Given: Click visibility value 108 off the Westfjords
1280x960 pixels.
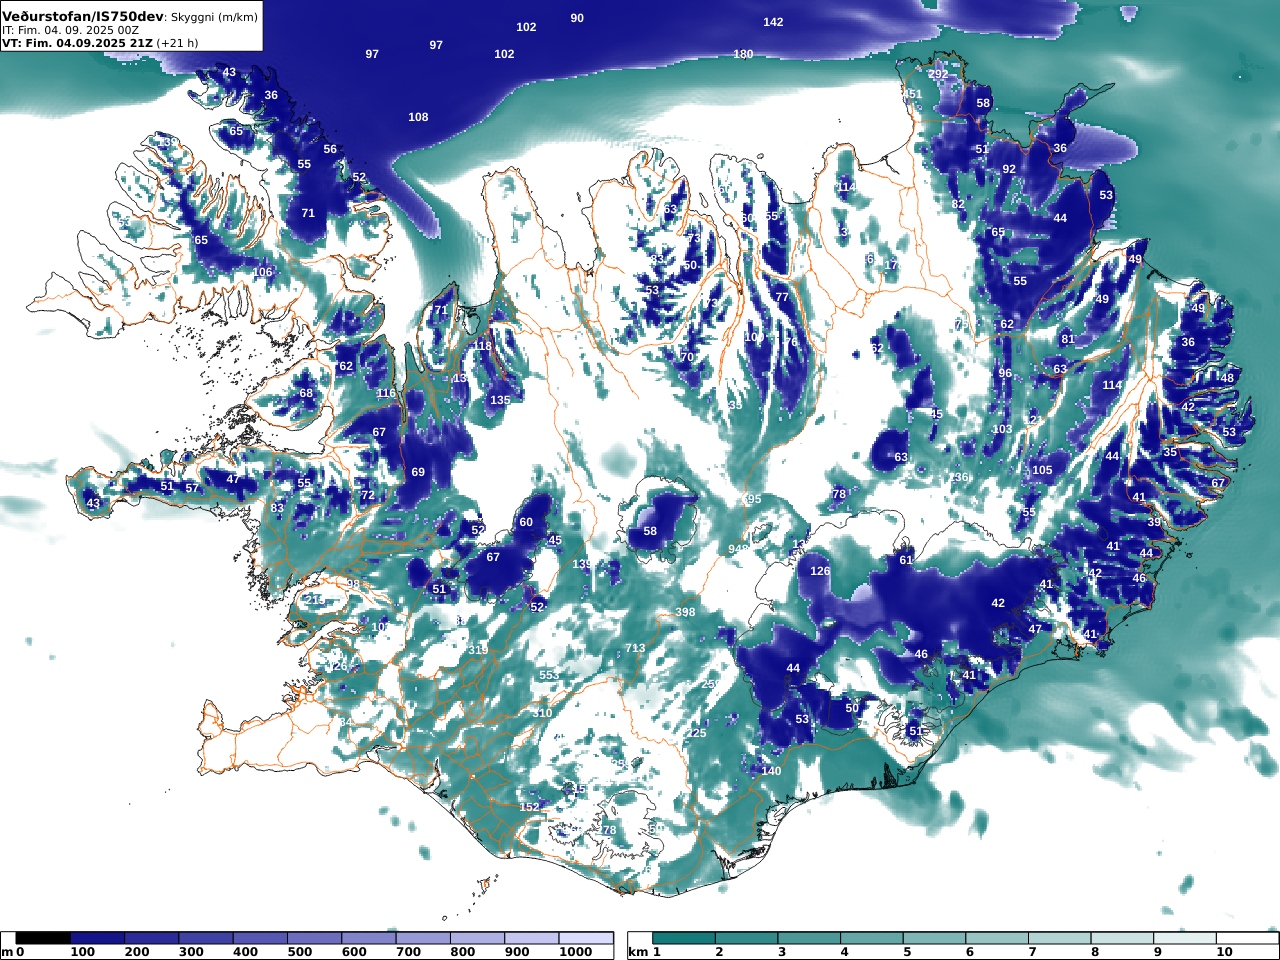Looking at the screenshot, I should point(418,117).
